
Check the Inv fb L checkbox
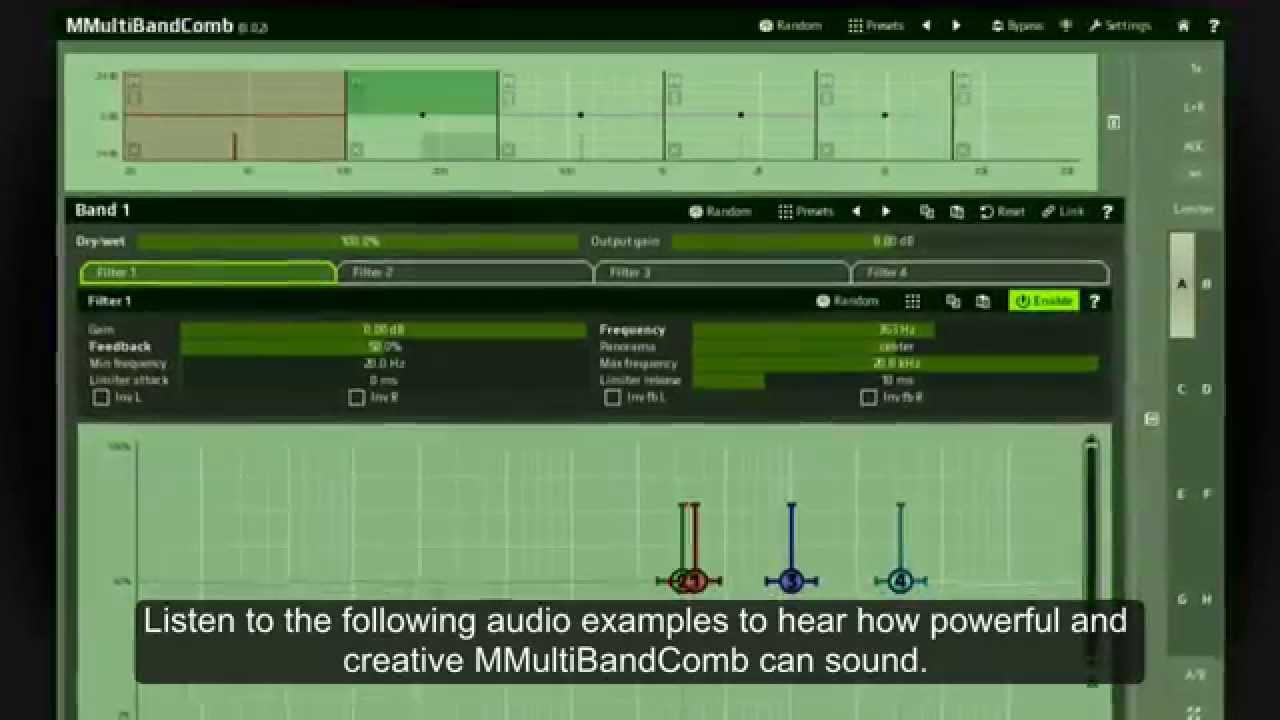[612, 398]
